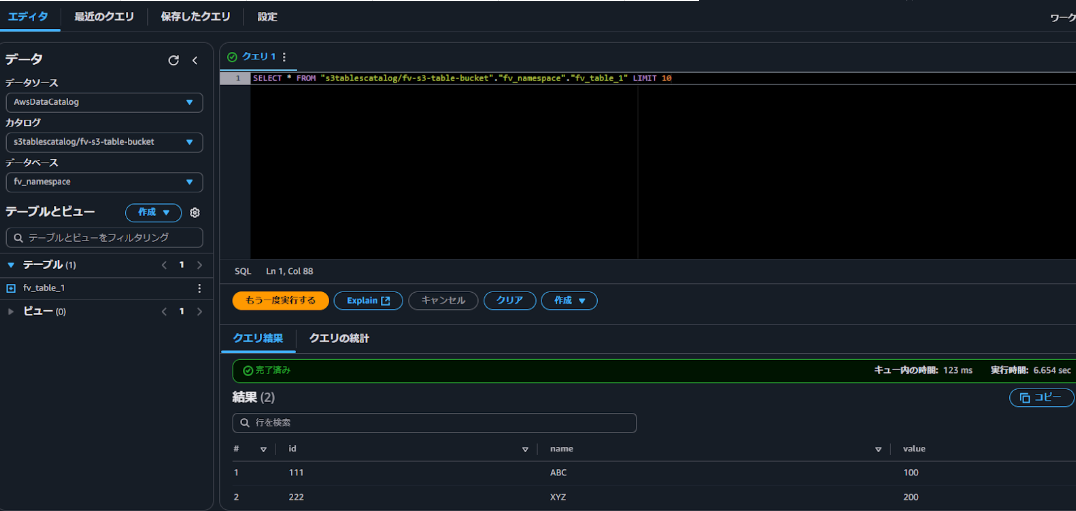1076x511 pixels.
Task: Select the value cell 200
Action: (911, 497)
